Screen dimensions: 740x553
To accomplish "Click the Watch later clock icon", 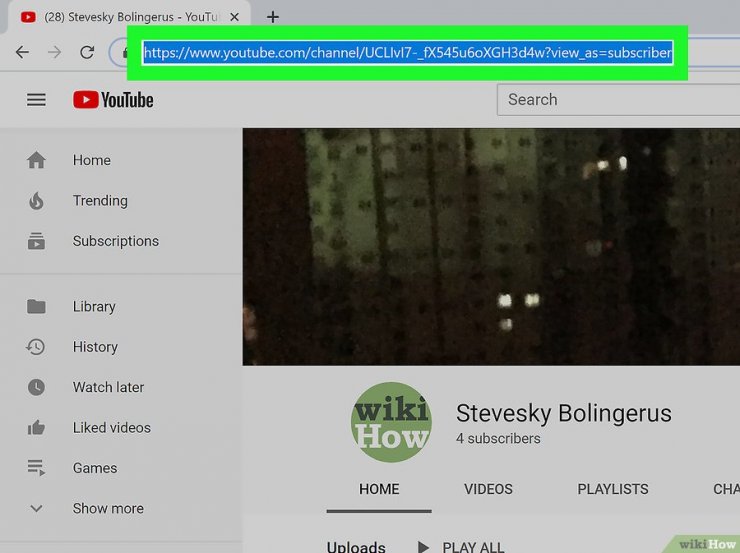I will [x=36, y=387].
